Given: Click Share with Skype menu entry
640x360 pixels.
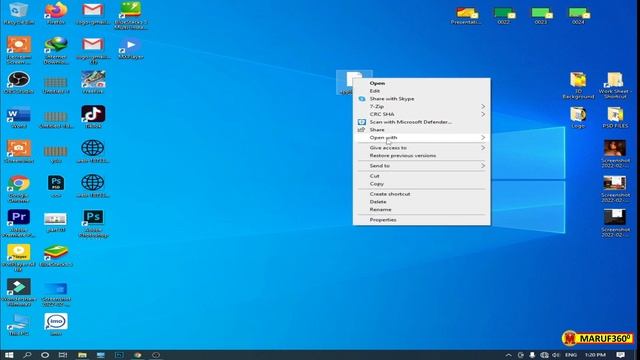Looking at the screenshot, I should (422, 99).
